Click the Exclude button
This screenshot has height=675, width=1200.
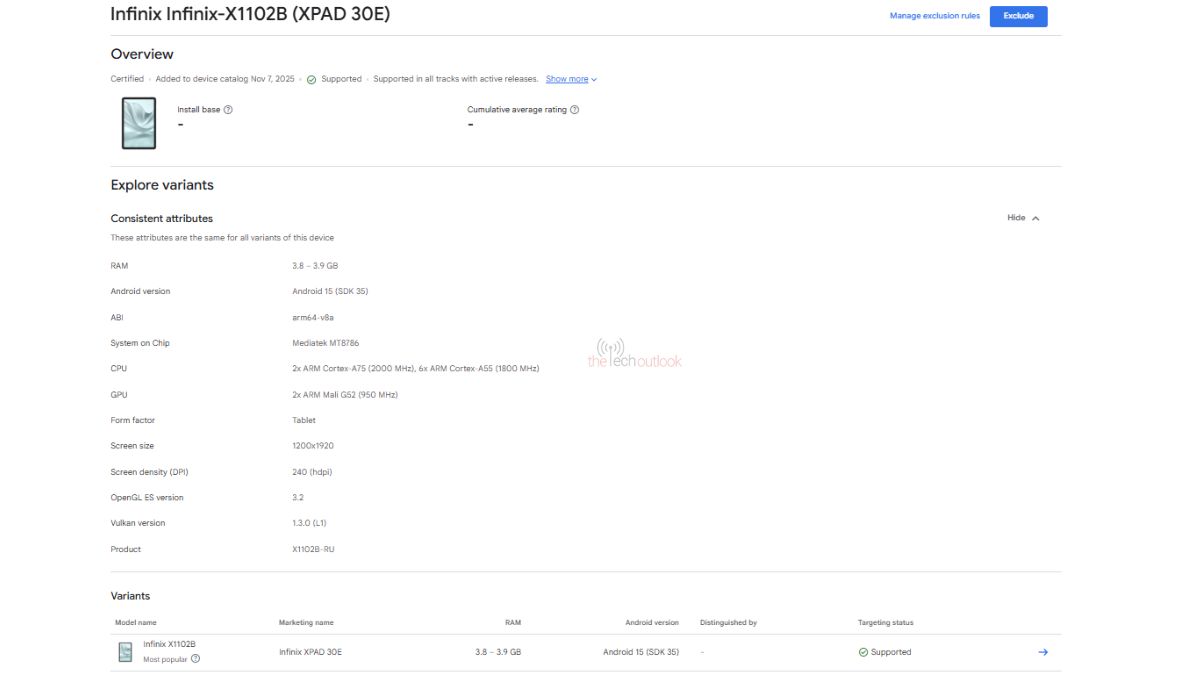point(1018,16)
